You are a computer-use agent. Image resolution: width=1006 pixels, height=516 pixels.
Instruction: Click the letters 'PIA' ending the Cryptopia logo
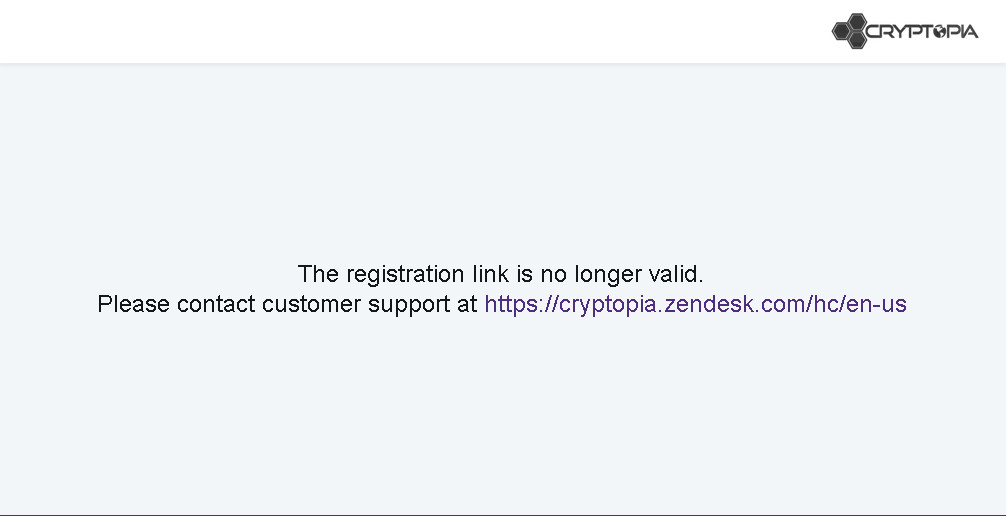point(962,31)
